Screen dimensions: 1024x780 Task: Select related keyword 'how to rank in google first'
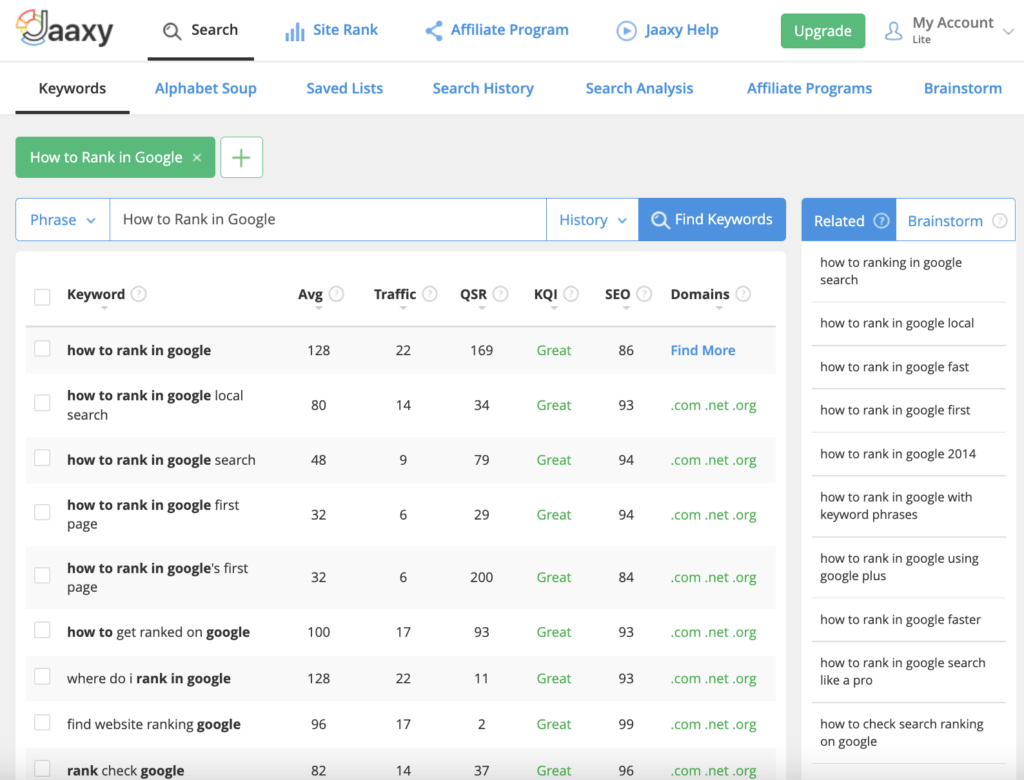click(x=895, y=410)
